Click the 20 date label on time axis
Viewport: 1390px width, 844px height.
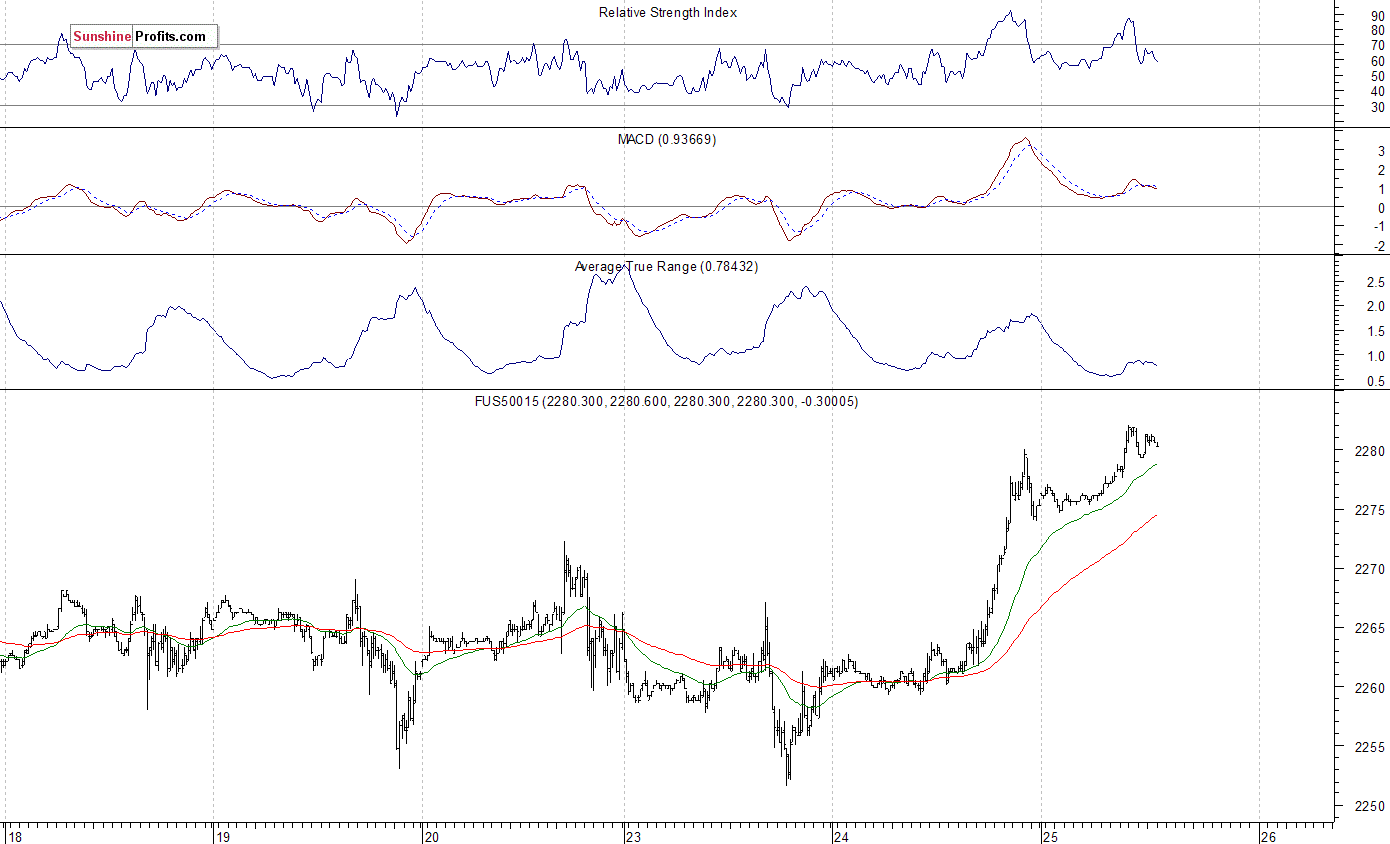(432, 836)
